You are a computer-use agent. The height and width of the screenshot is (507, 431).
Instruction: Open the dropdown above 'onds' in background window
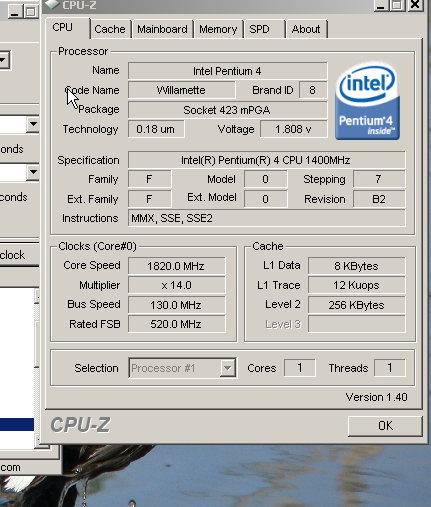tap(33, 124)
